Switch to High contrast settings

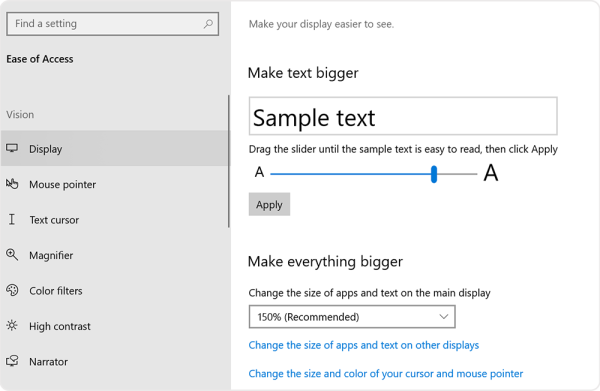(115, 326)
